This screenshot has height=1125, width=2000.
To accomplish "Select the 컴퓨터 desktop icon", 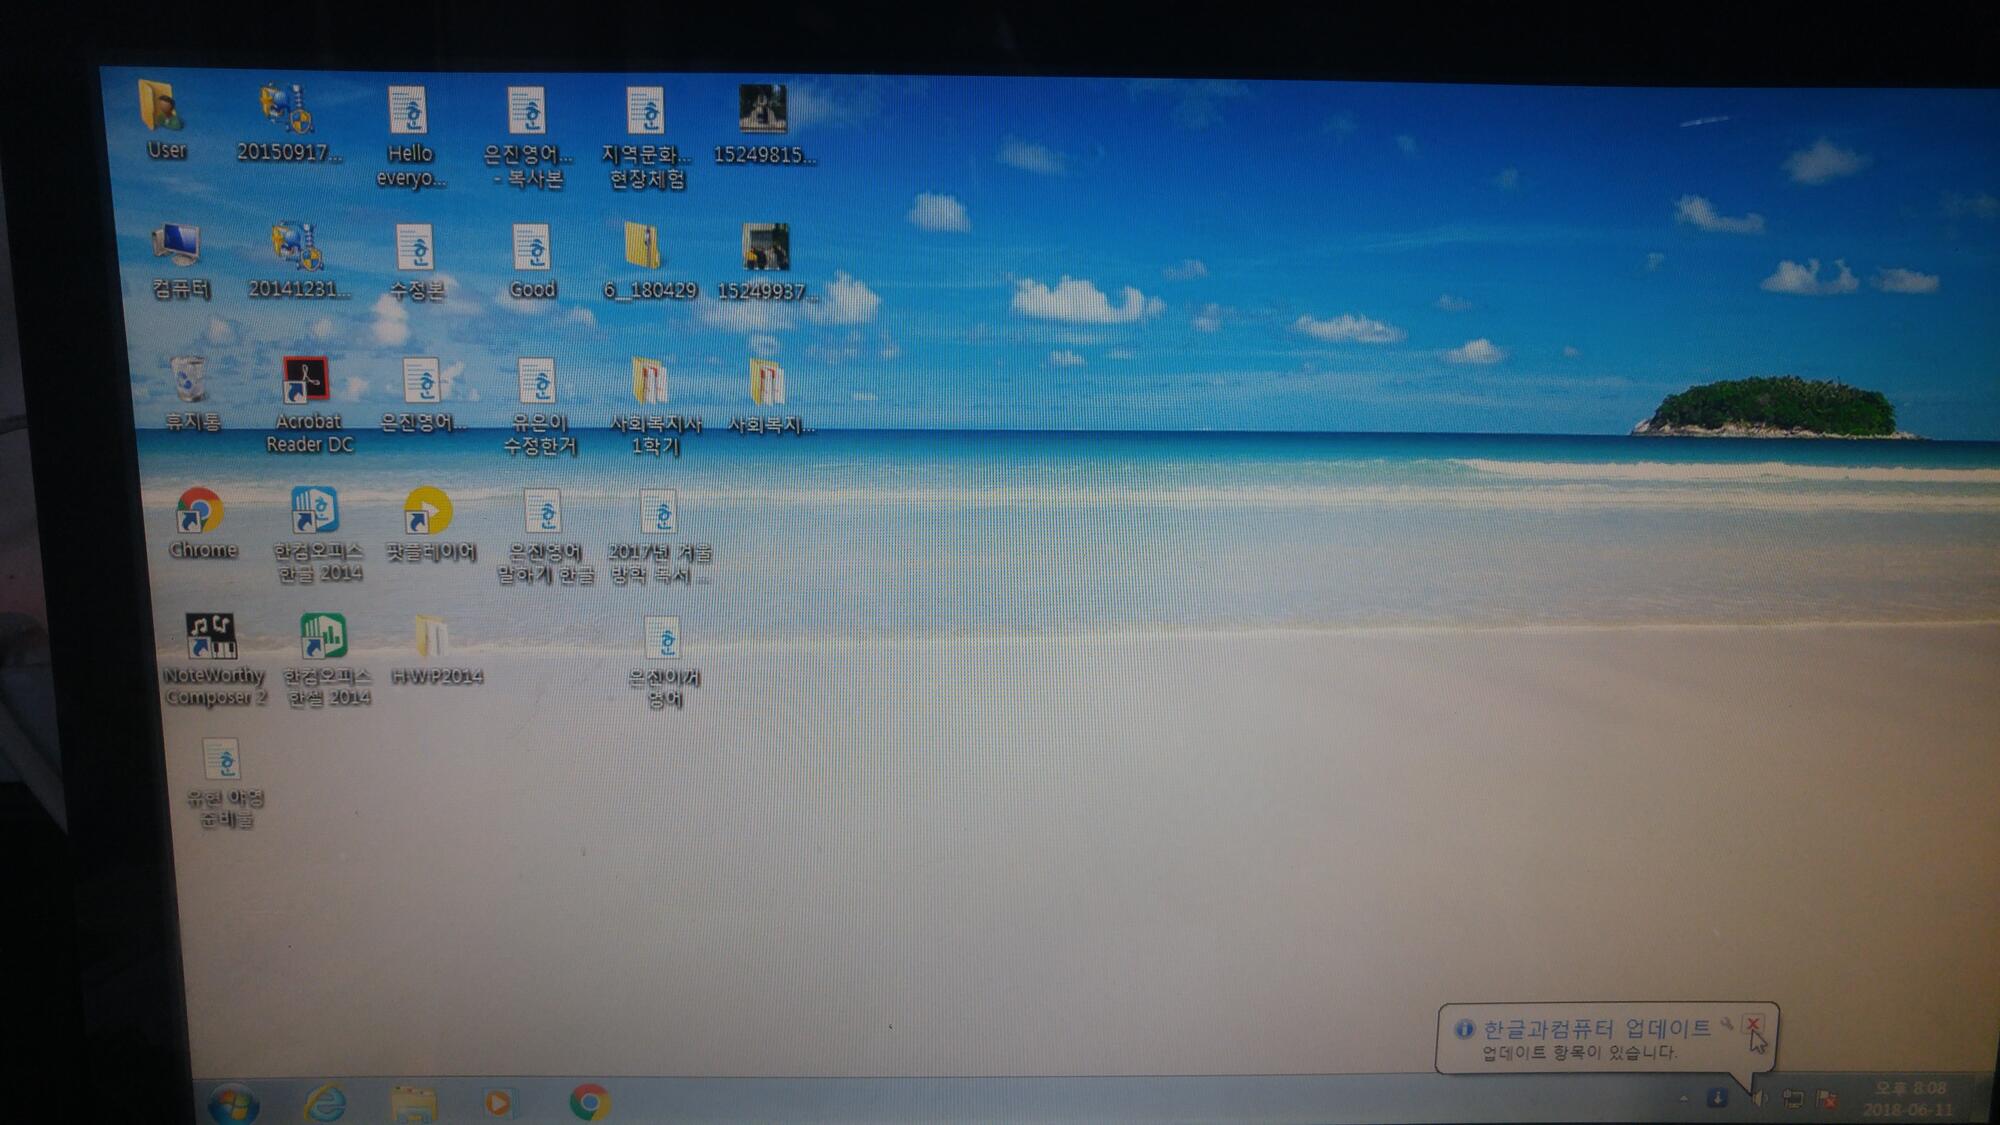I will pyautogui.click(x=177, y=247).
